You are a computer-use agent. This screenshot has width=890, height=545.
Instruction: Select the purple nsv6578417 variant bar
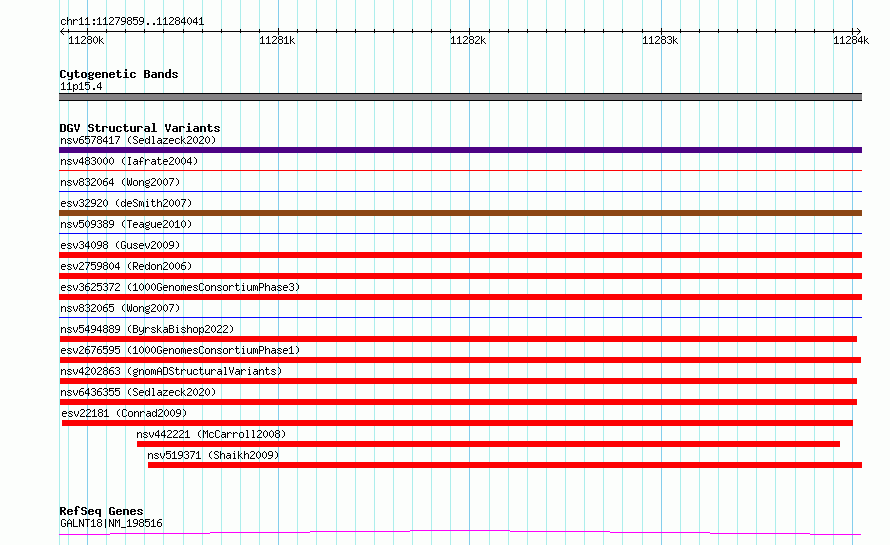coord(460,150)
